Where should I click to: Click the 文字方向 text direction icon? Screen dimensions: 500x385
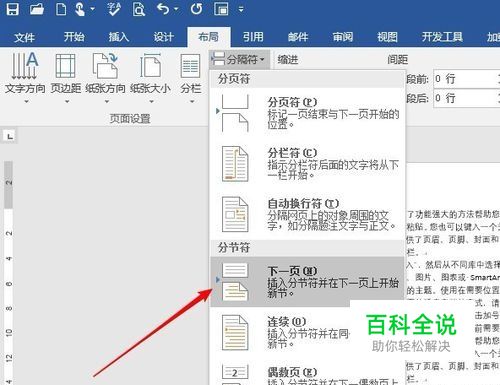[25, 65]
